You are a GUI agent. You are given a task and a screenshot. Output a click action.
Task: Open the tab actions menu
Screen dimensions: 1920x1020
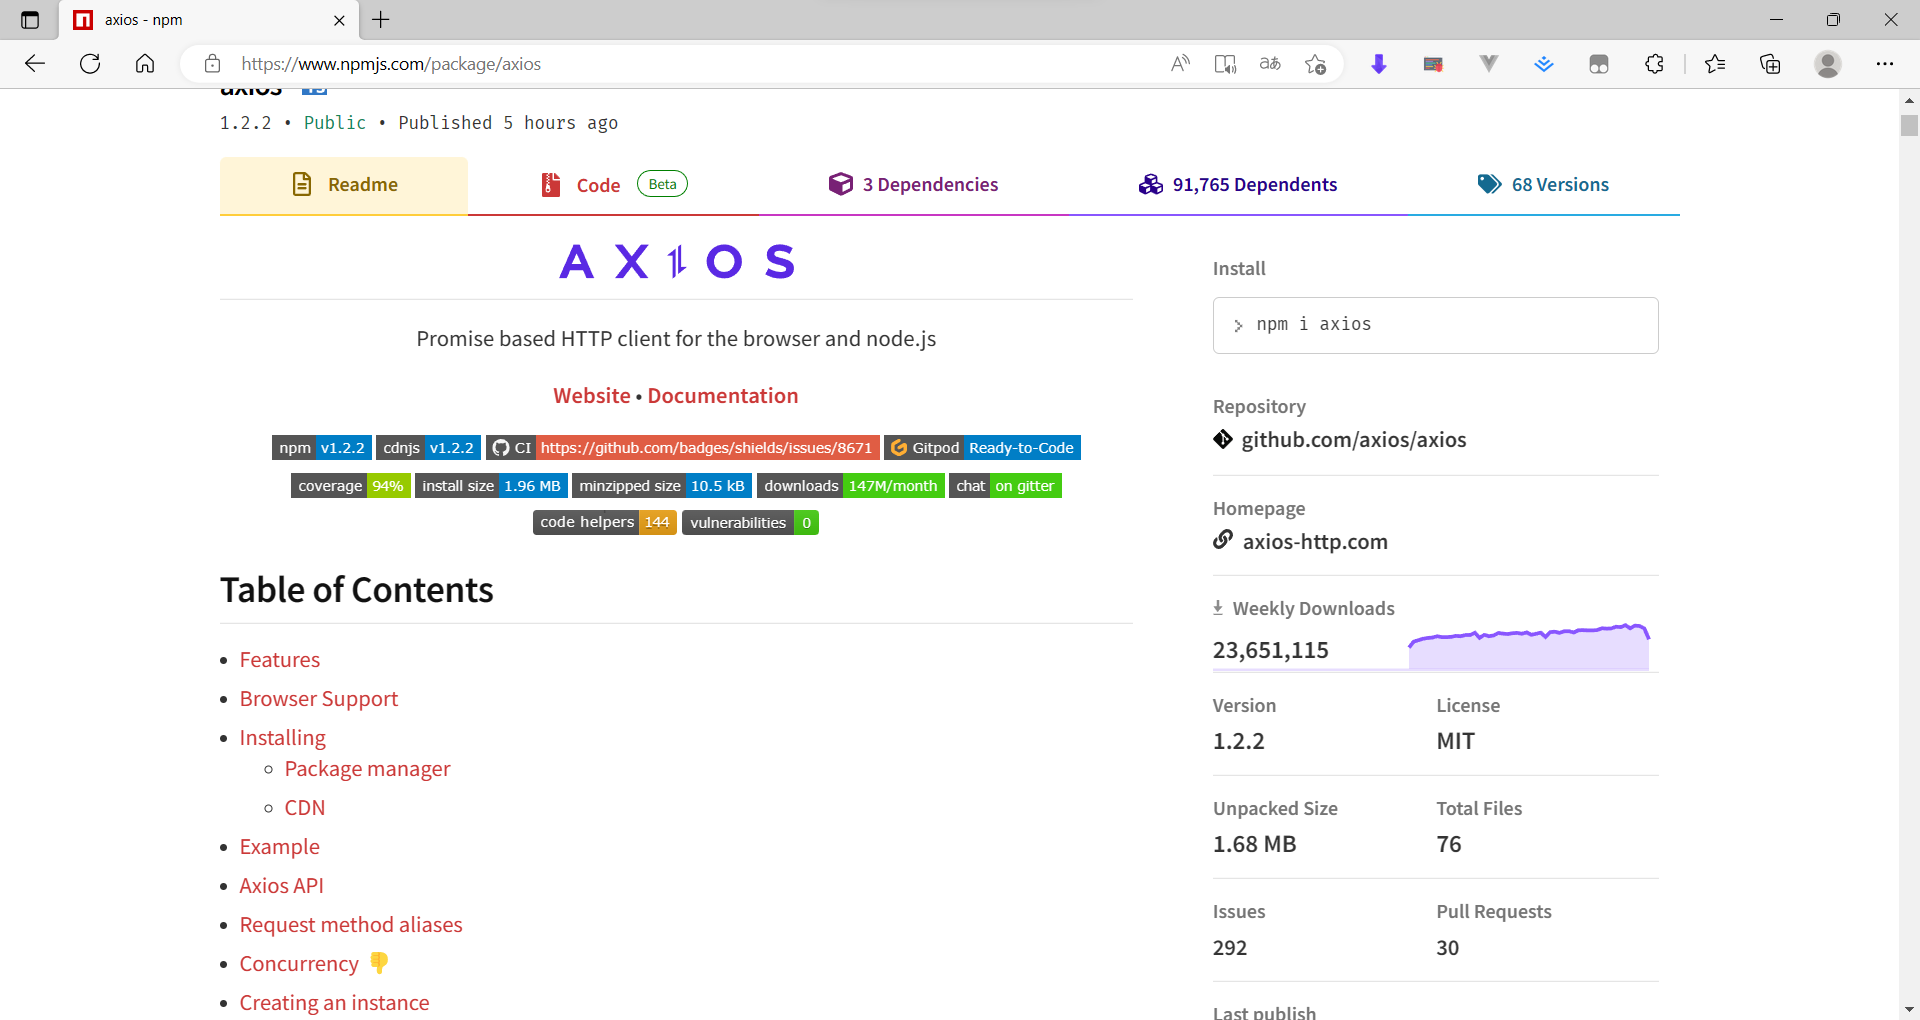pos(28,19)
